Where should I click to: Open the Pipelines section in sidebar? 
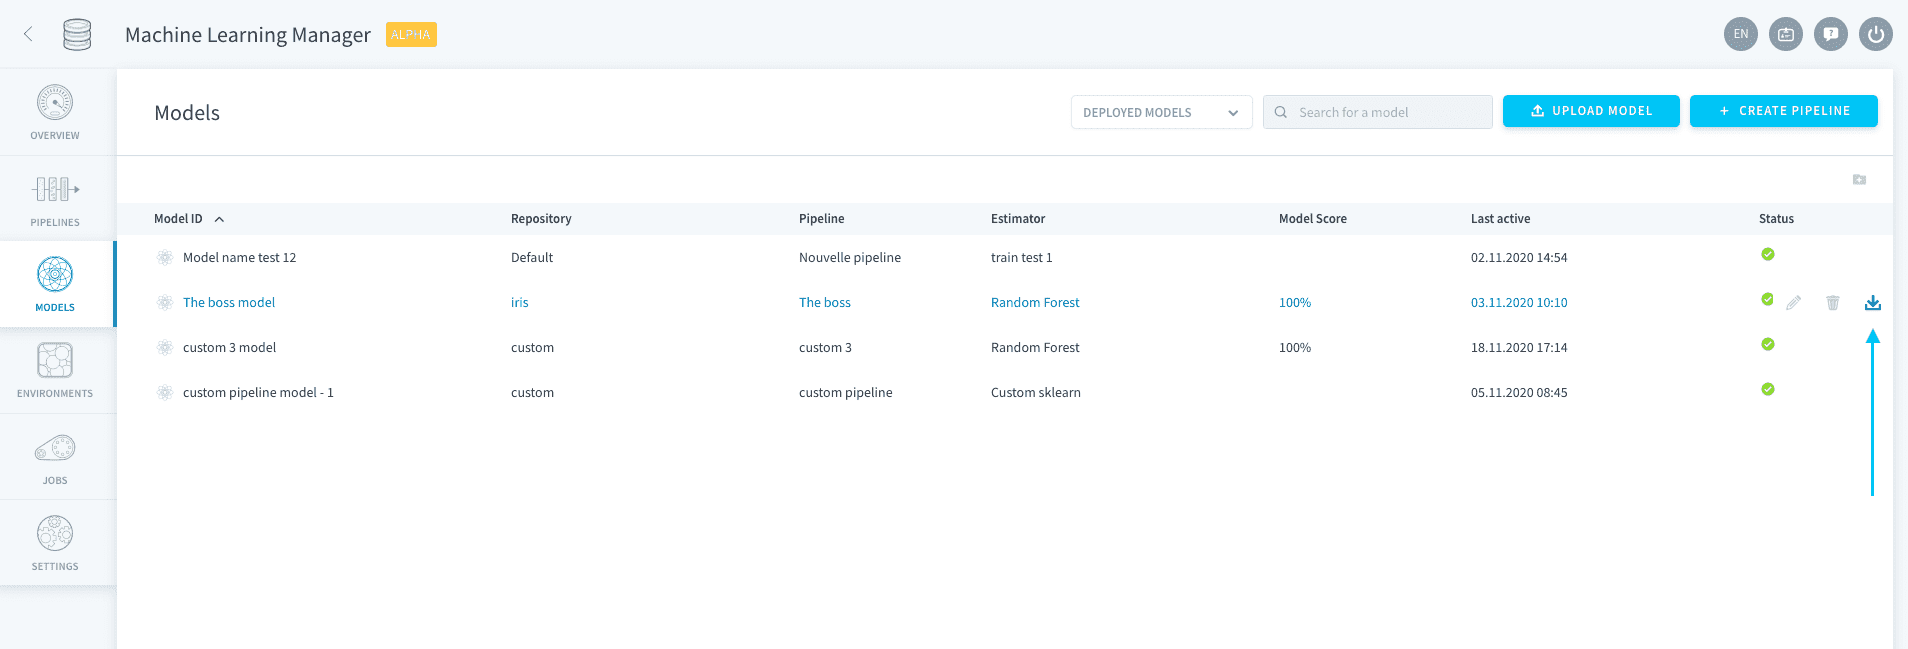click(55, 199)
